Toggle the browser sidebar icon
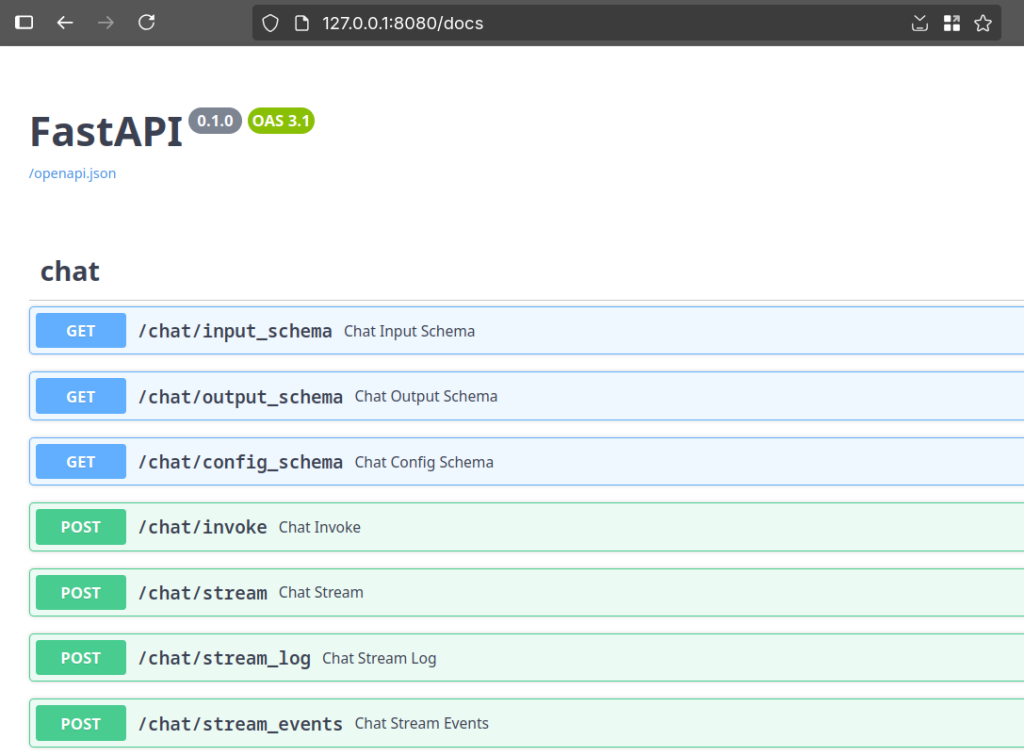 [24, 23]
